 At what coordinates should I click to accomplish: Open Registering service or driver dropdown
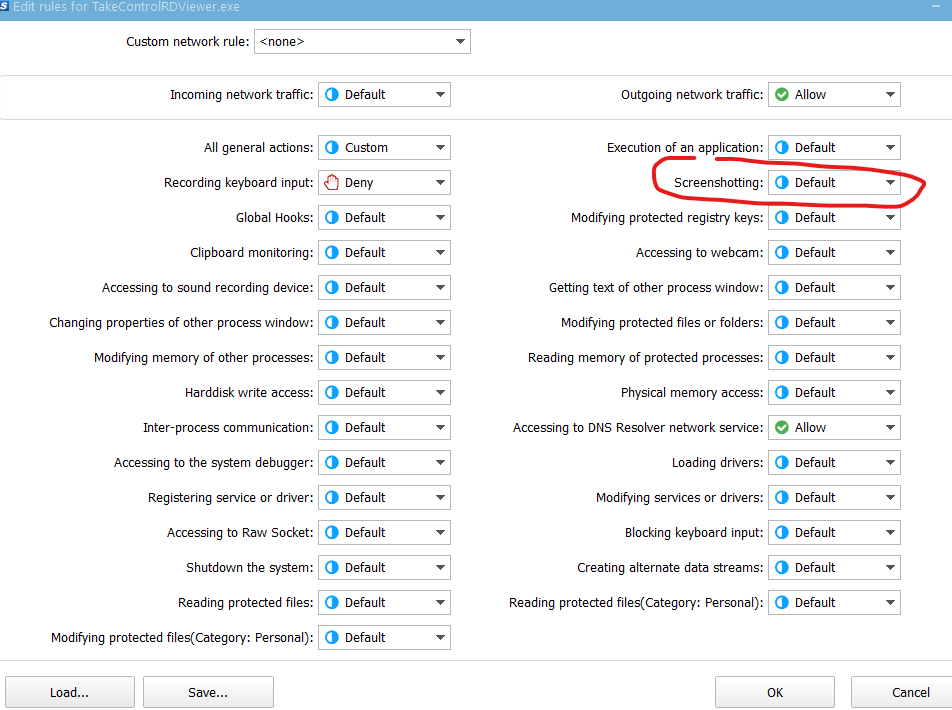click(x=384, y=498)
